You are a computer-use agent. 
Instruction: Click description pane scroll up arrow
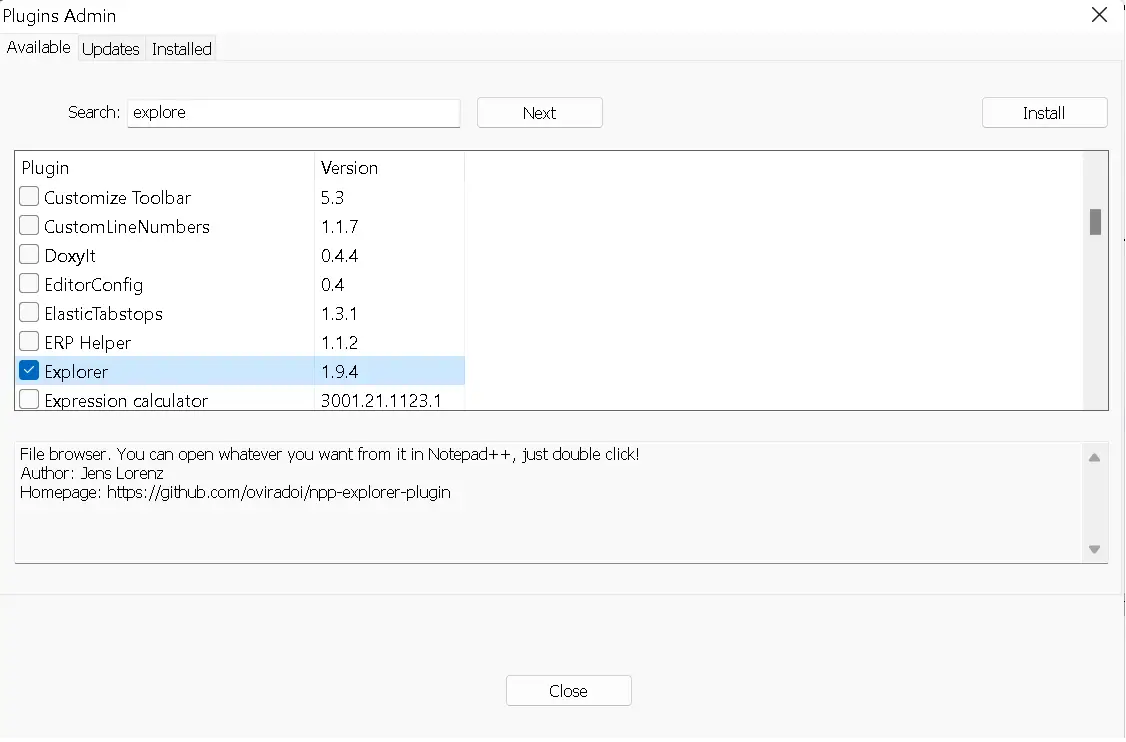tap(1094, 458)
